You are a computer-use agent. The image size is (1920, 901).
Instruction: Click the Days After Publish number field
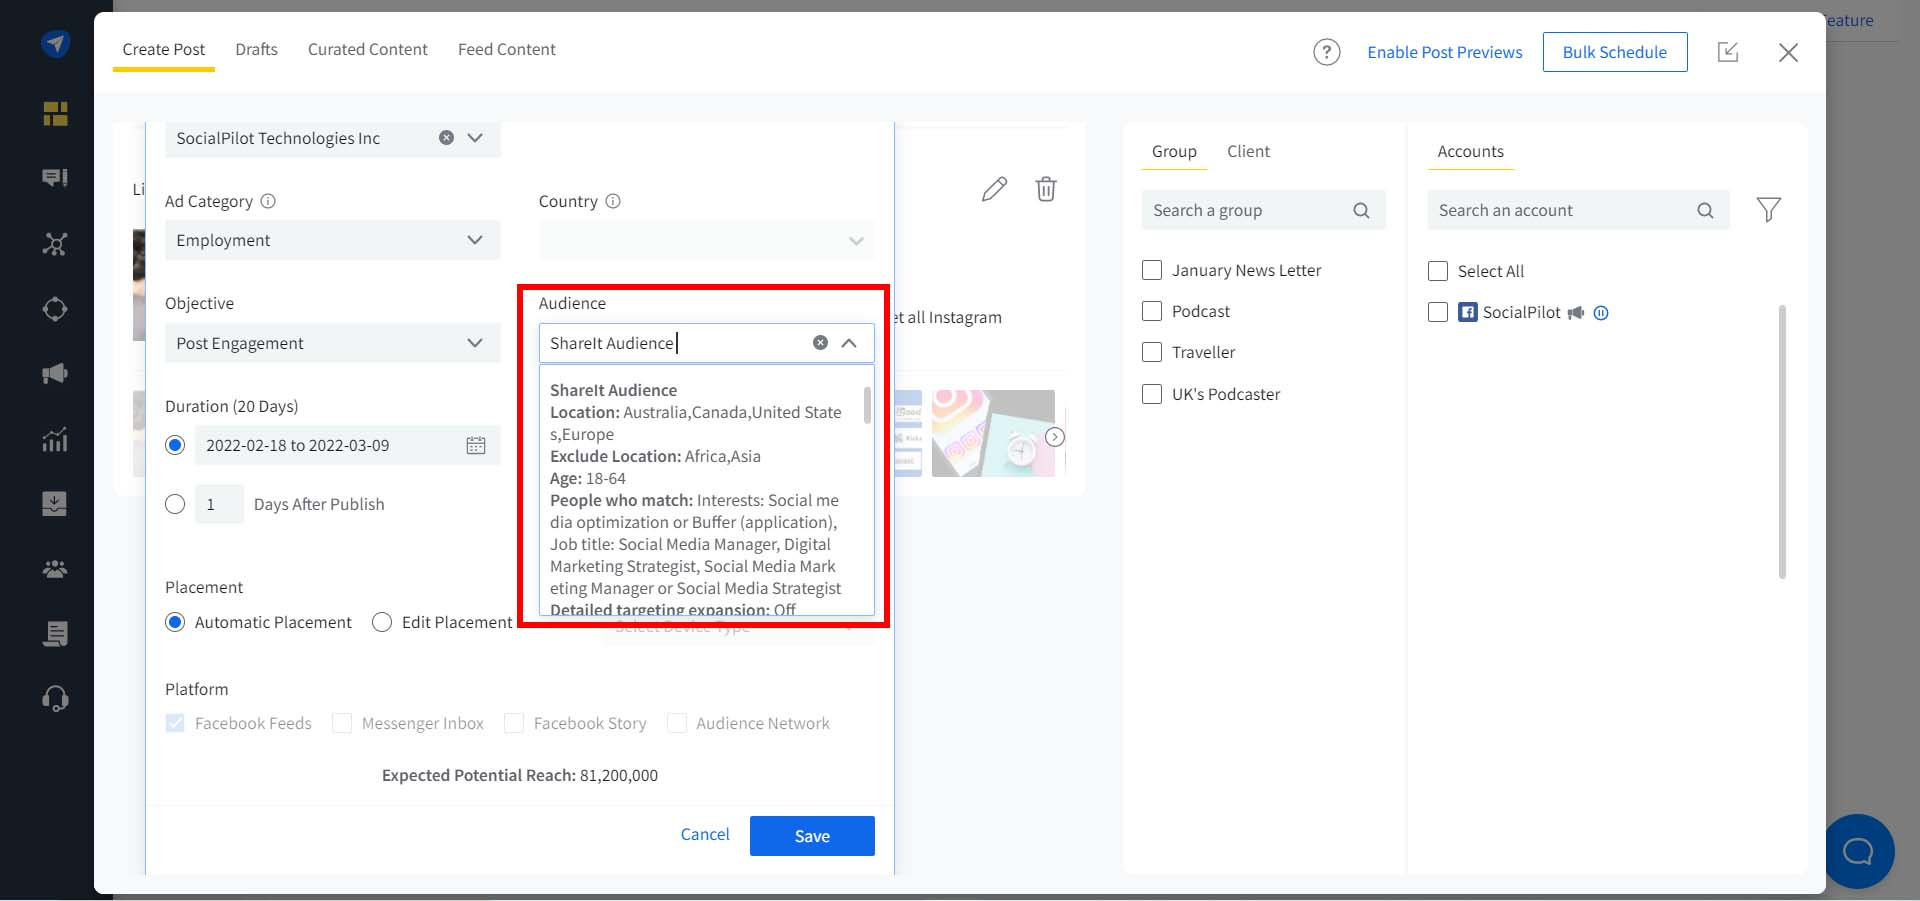[x=219, y=504]
